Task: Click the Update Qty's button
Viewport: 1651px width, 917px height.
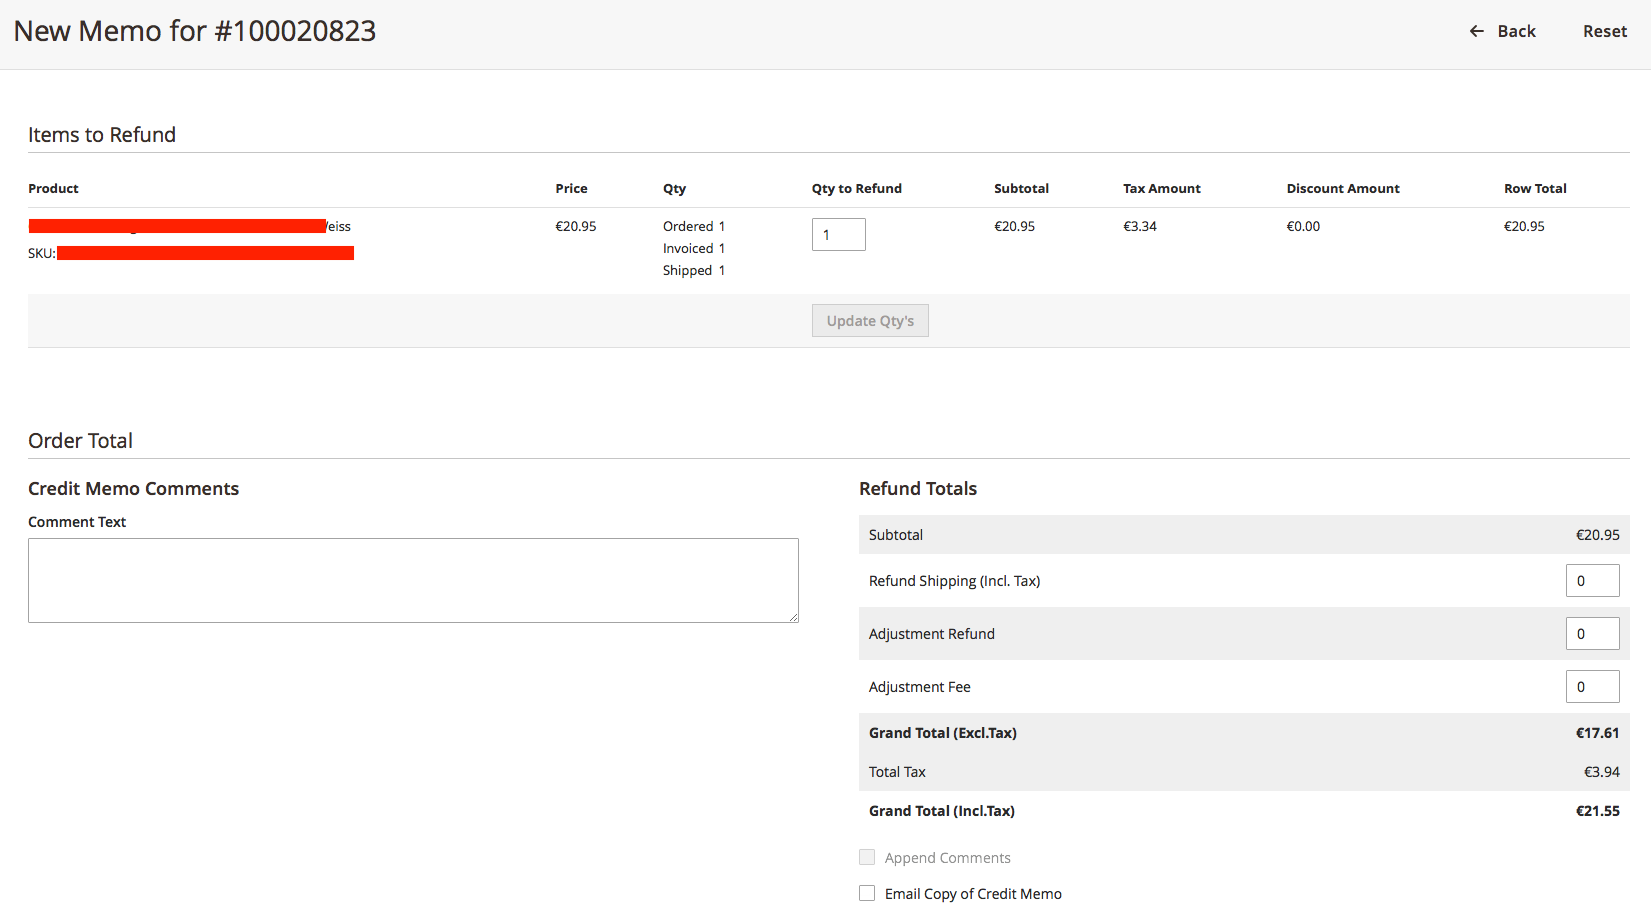Action: click(x=869, y=320)
